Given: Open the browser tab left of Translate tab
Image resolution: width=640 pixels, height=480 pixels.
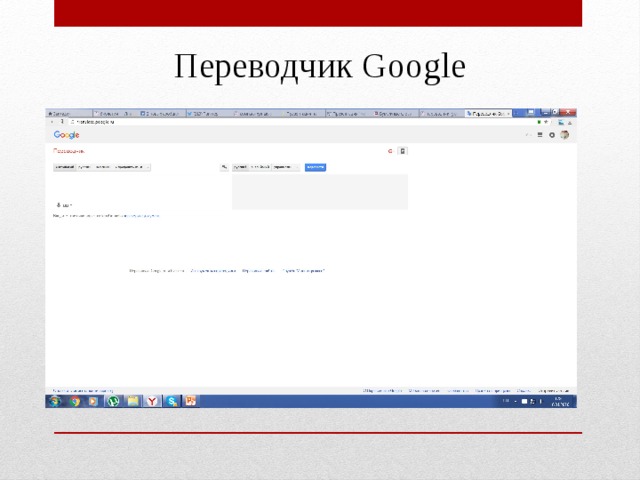Looking at the screenshot, I should (442, 113).
